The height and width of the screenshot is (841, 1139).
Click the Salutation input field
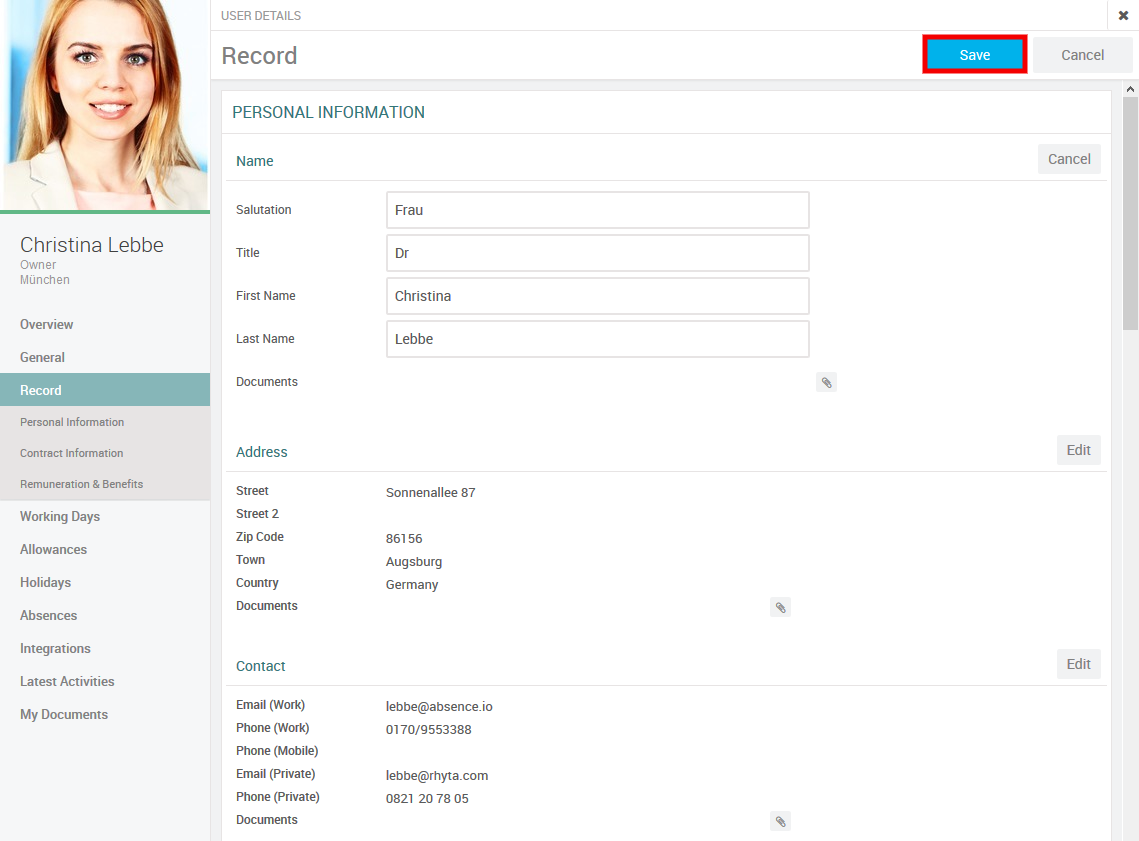point(597,210)
